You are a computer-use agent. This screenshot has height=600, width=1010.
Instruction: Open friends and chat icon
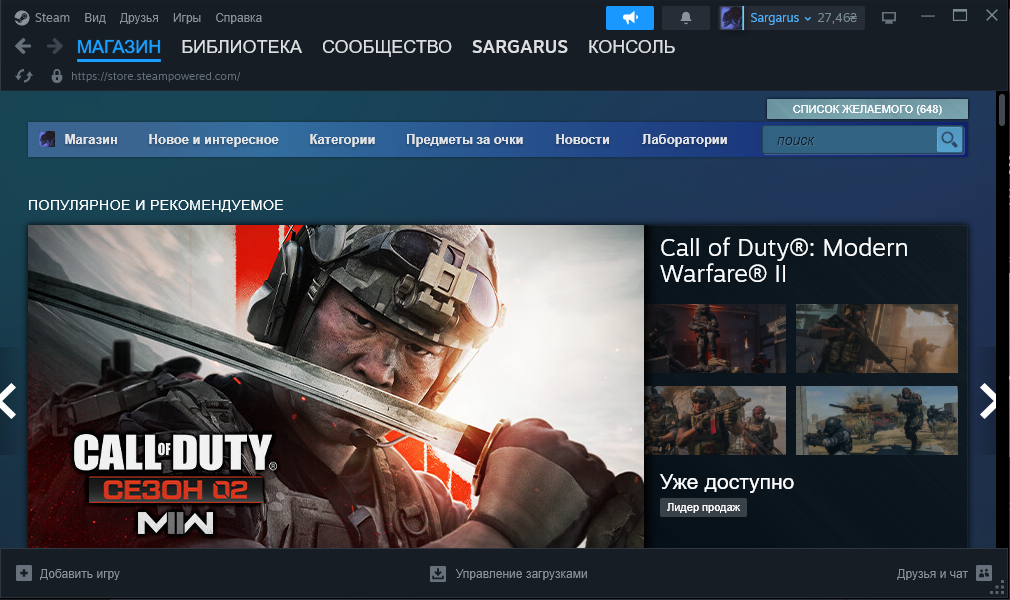984,572
